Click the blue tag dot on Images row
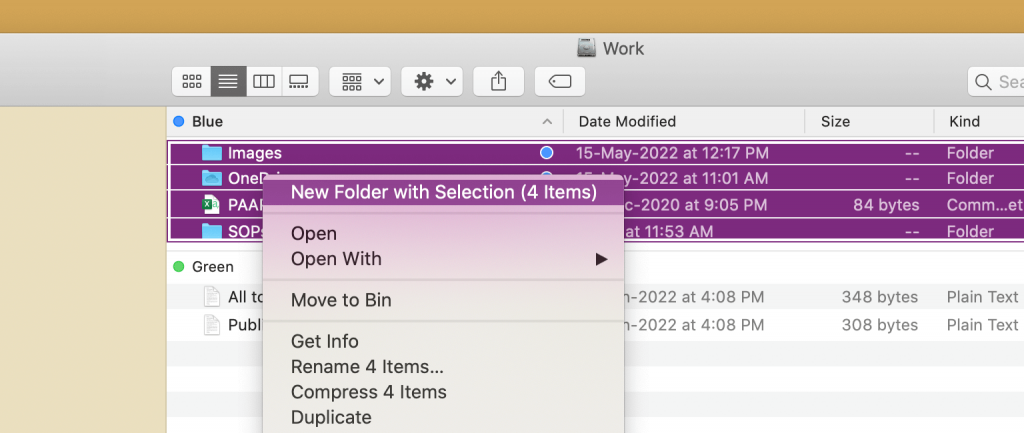Image resolution: width=1024 pixels, height=433 pixels. pyautogui.click(x=547, y=153)
